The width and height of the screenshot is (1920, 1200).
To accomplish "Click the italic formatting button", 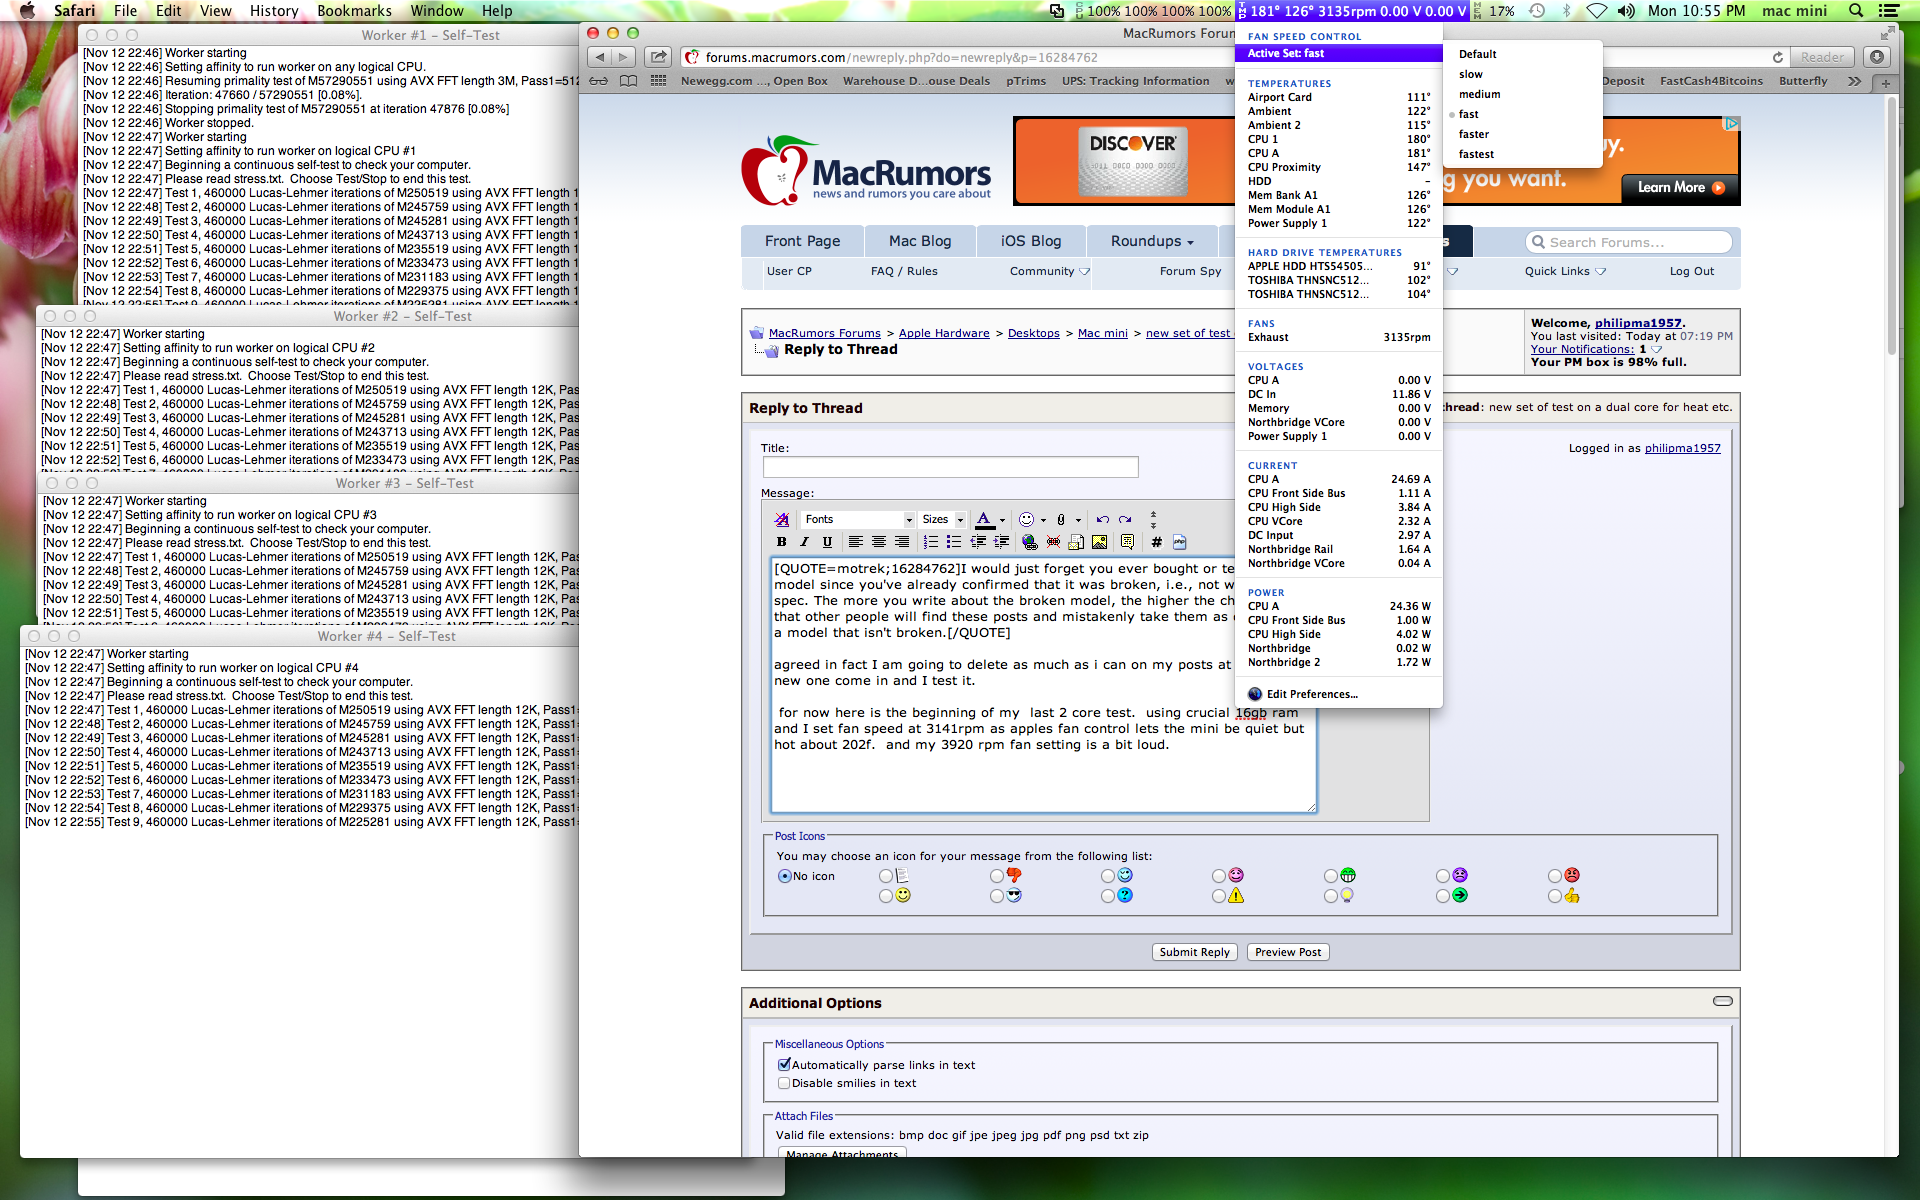I will (804, 542).
